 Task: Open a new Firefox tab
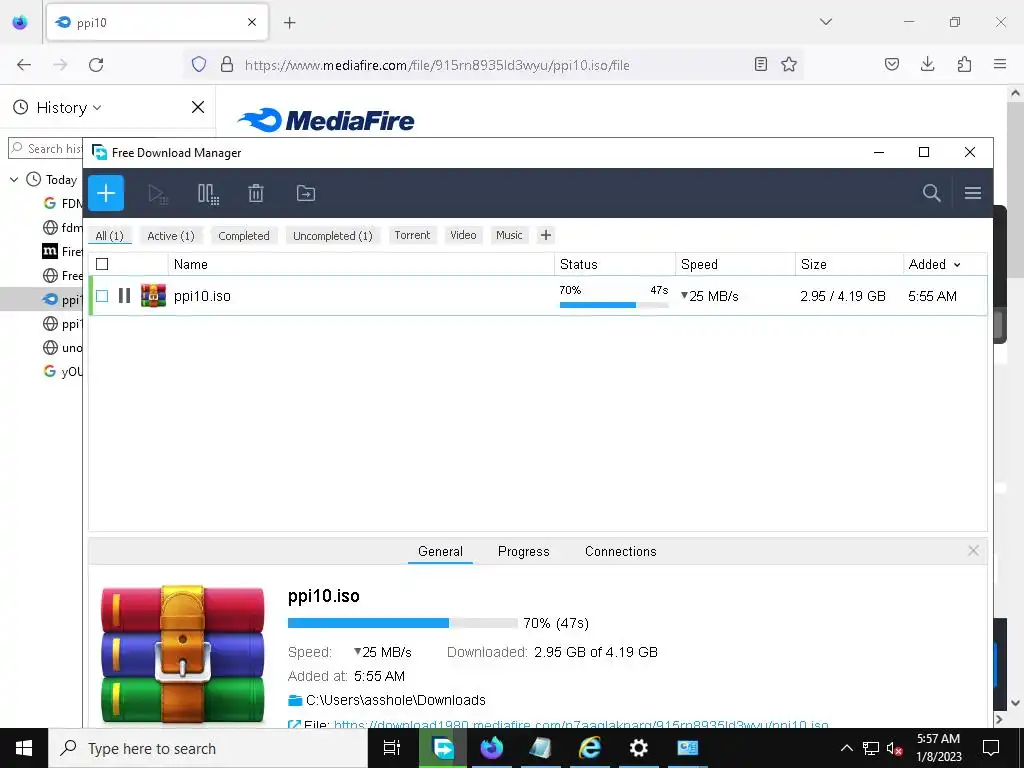[289, 23]
